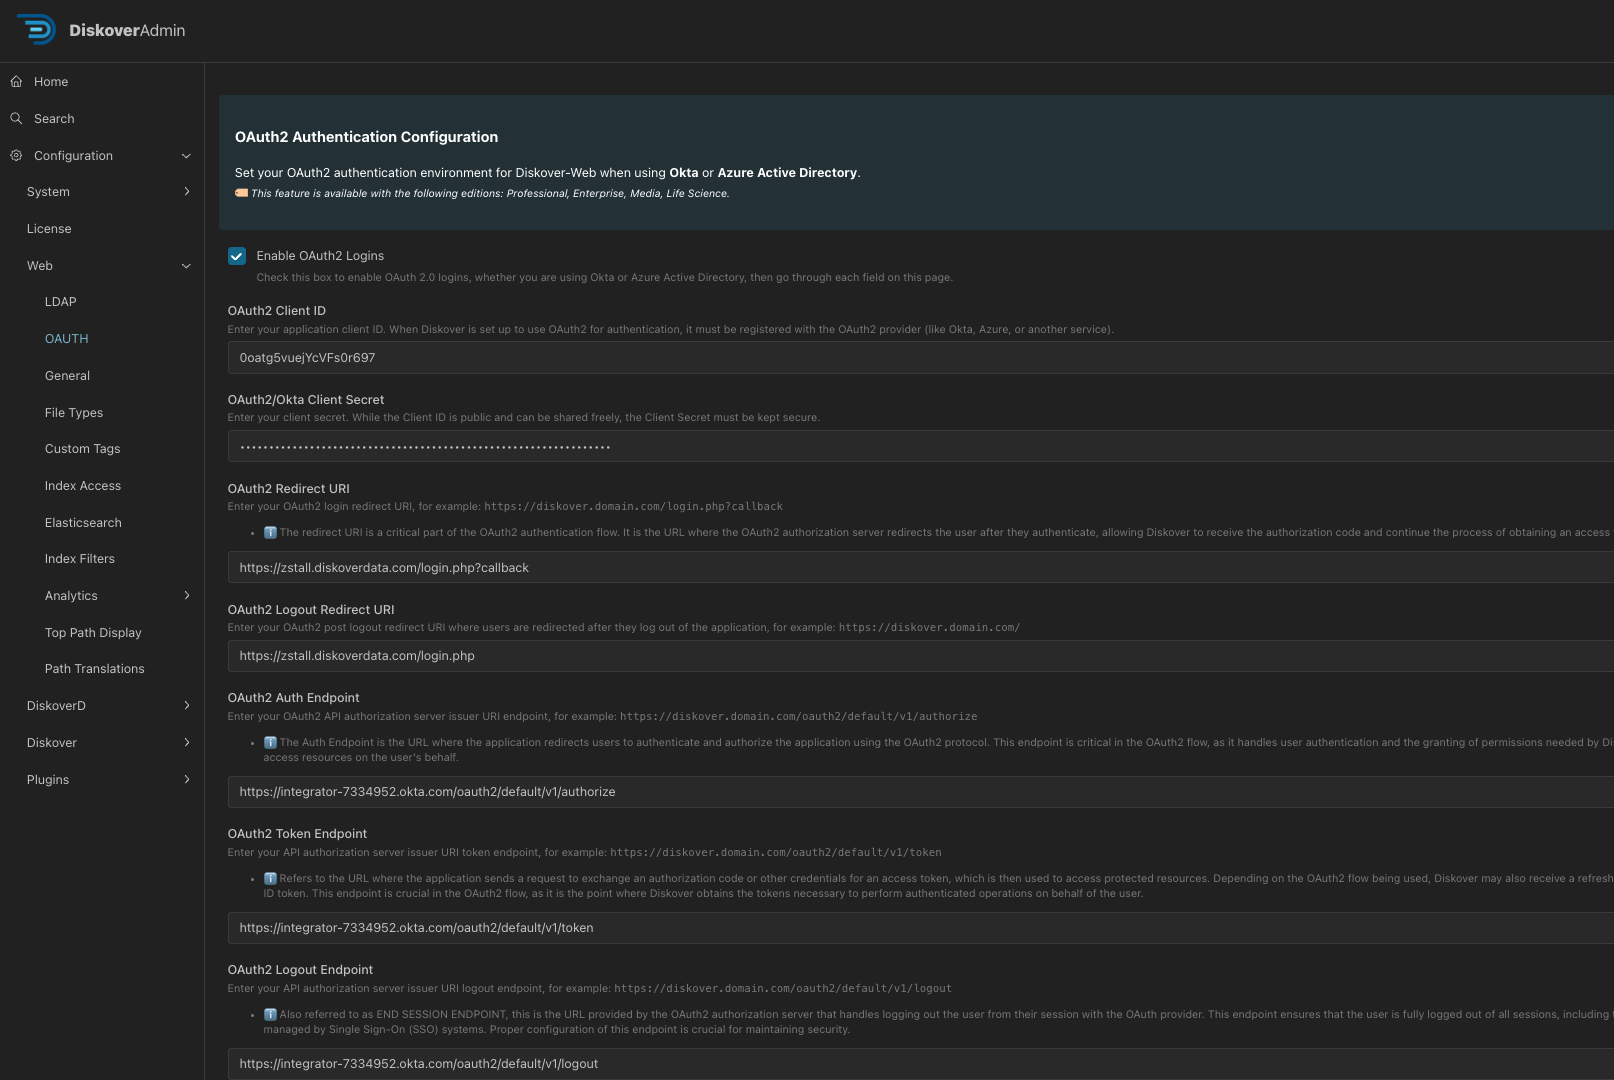Viewport: 1614px width, 1080px height.
Task: Click the OAuth2 Token Endpoint field
Action: click(x=920, y=928)
